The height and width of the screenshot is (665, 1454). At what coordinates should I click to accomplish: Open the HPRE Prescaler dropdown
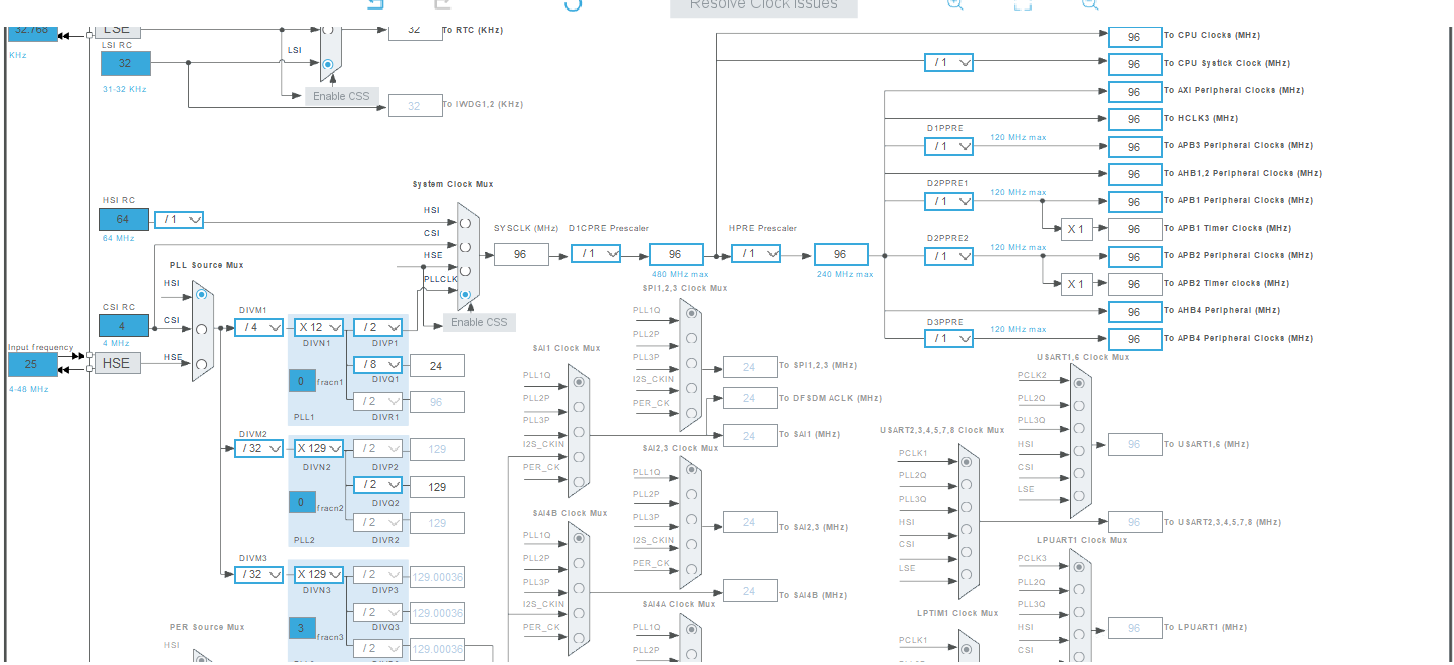coord(756,253)
